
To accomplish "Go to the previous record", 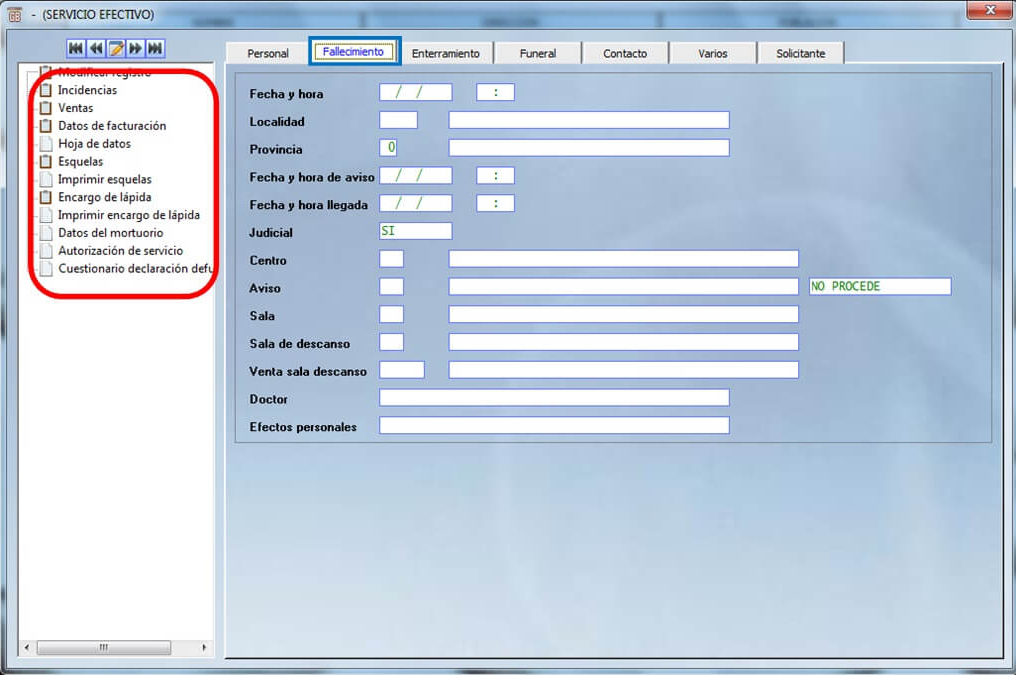I will (x=96, y=48).
